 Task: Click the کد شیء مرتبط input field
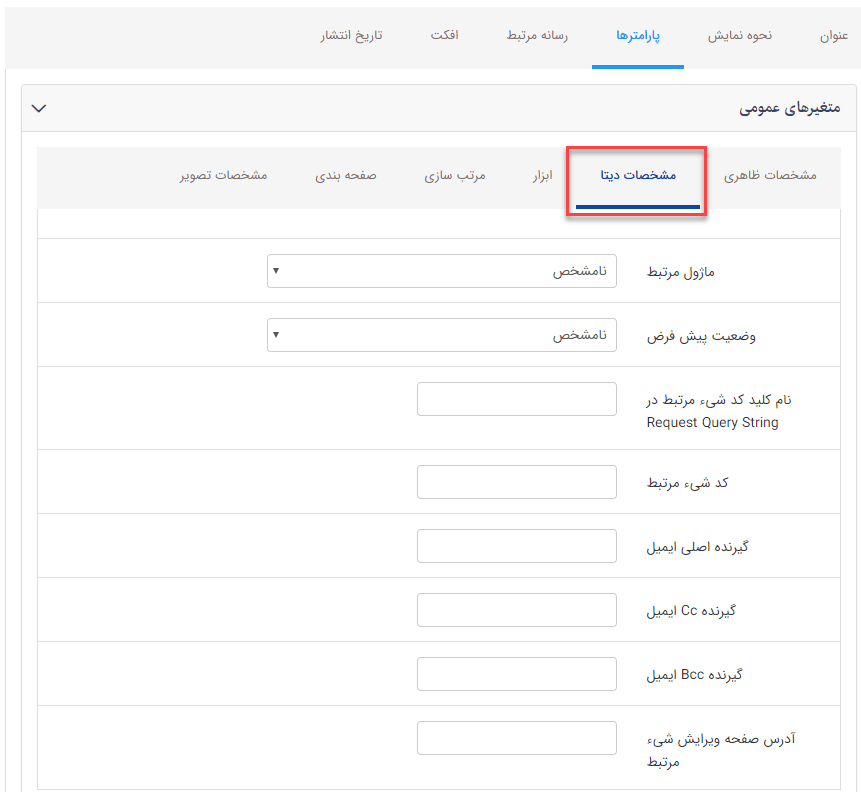(x=516, y=481)
